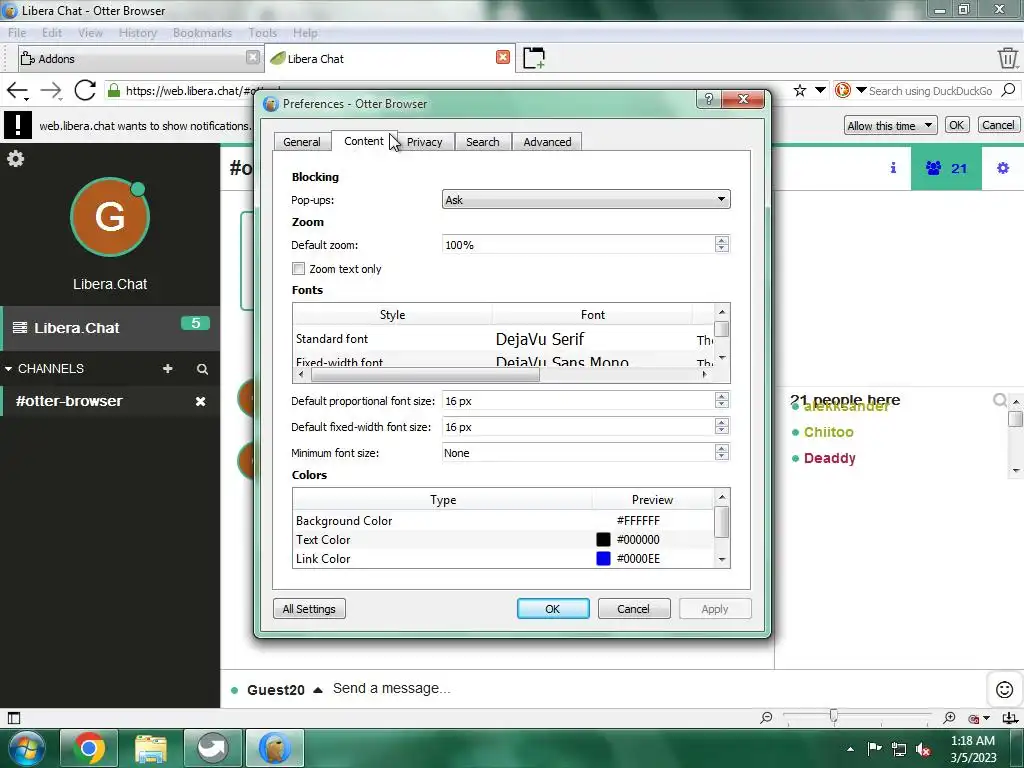Viewport: 1024px width, 768px height.
Task: Select the Standard font row
Action: click(502, 339)
